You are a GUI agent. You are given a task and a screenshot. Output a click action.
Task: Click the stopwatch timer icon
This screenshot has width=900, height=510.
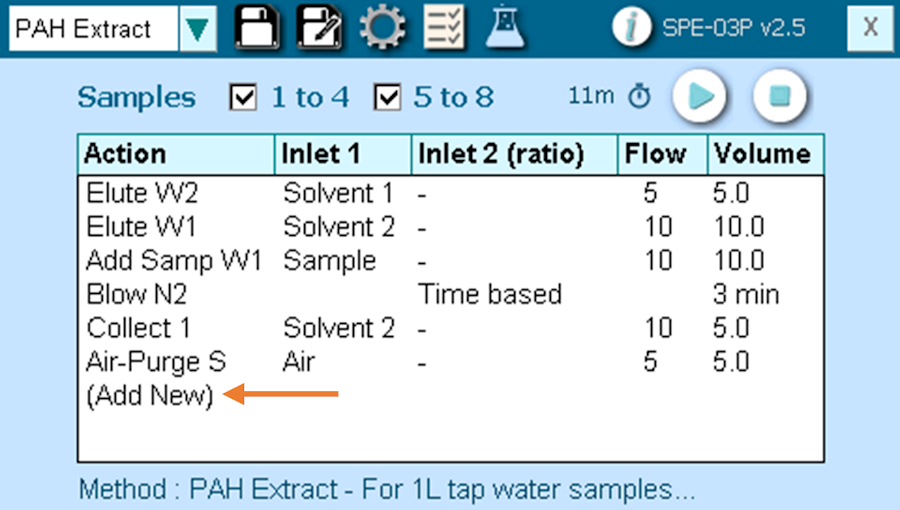point(639,96)
